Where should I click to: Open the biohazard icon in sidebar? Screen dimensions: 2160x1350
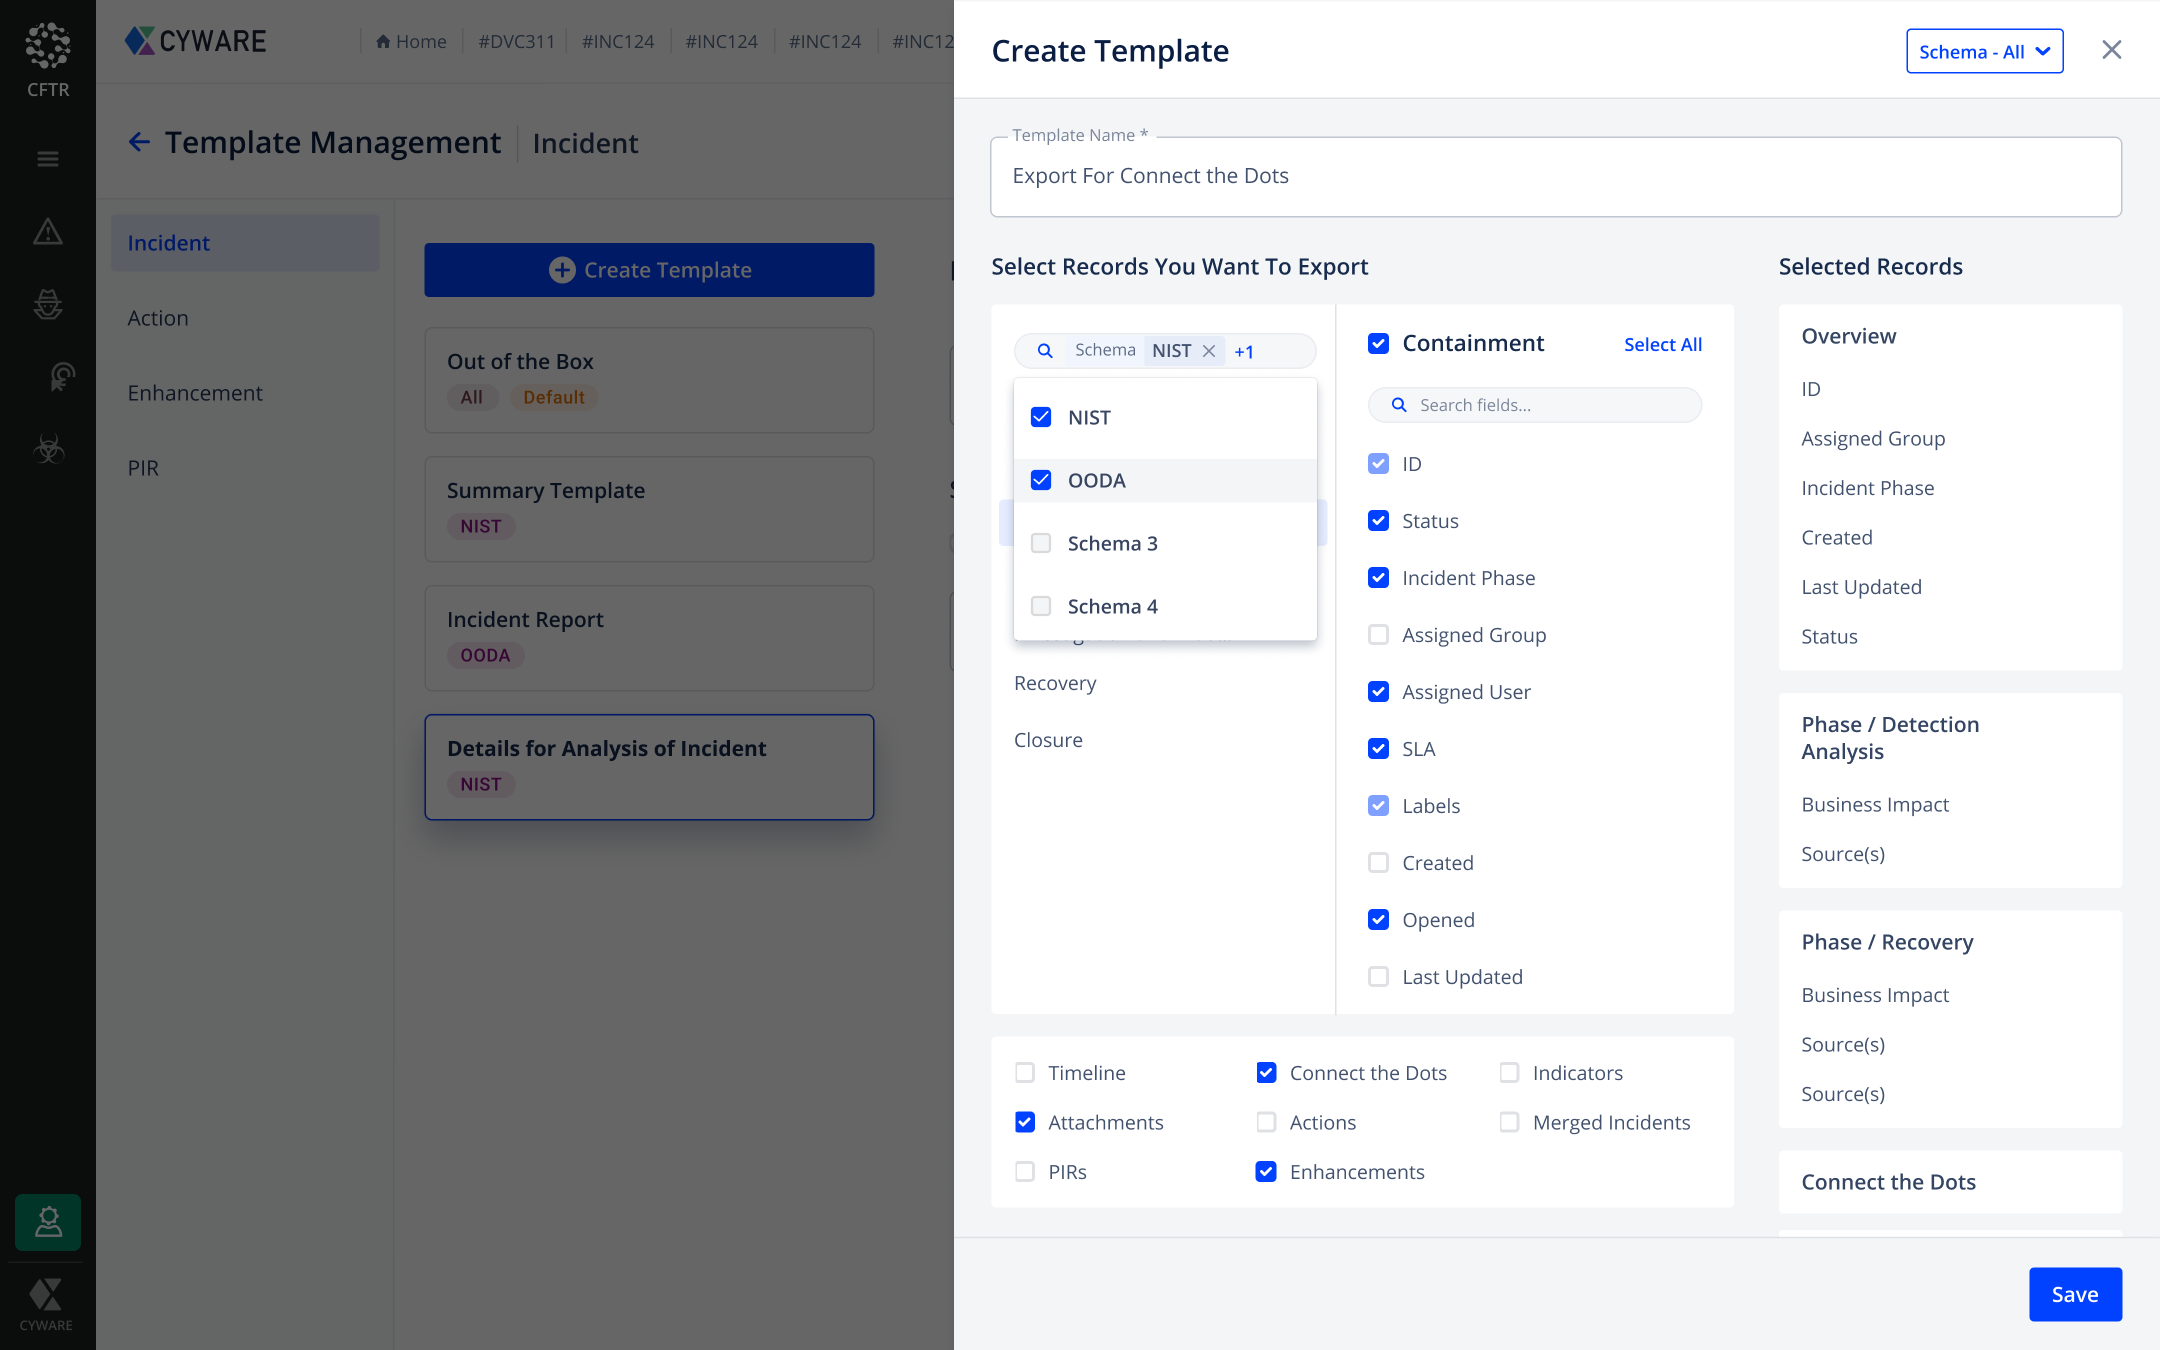click(x=48, y=450)
